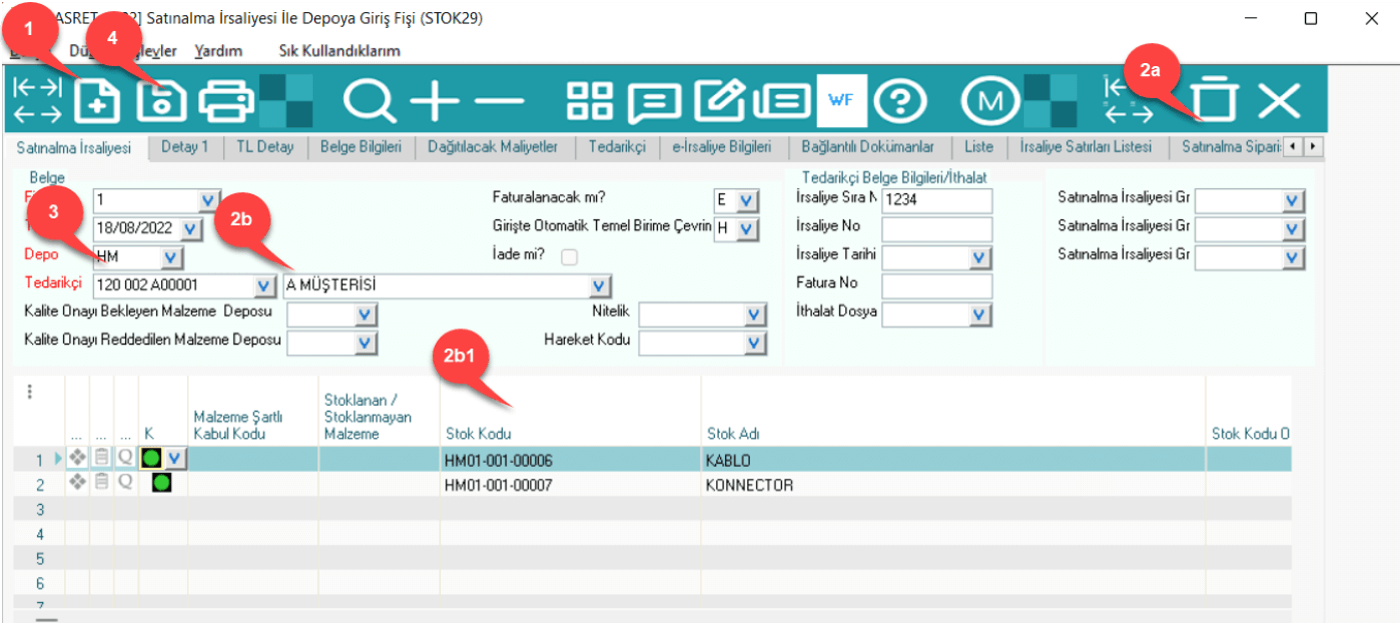The height and width of the screenshot is (623, 1400).
Task: Open the Dağıtılacak Maliyetler tab
Action: (493, 147)
